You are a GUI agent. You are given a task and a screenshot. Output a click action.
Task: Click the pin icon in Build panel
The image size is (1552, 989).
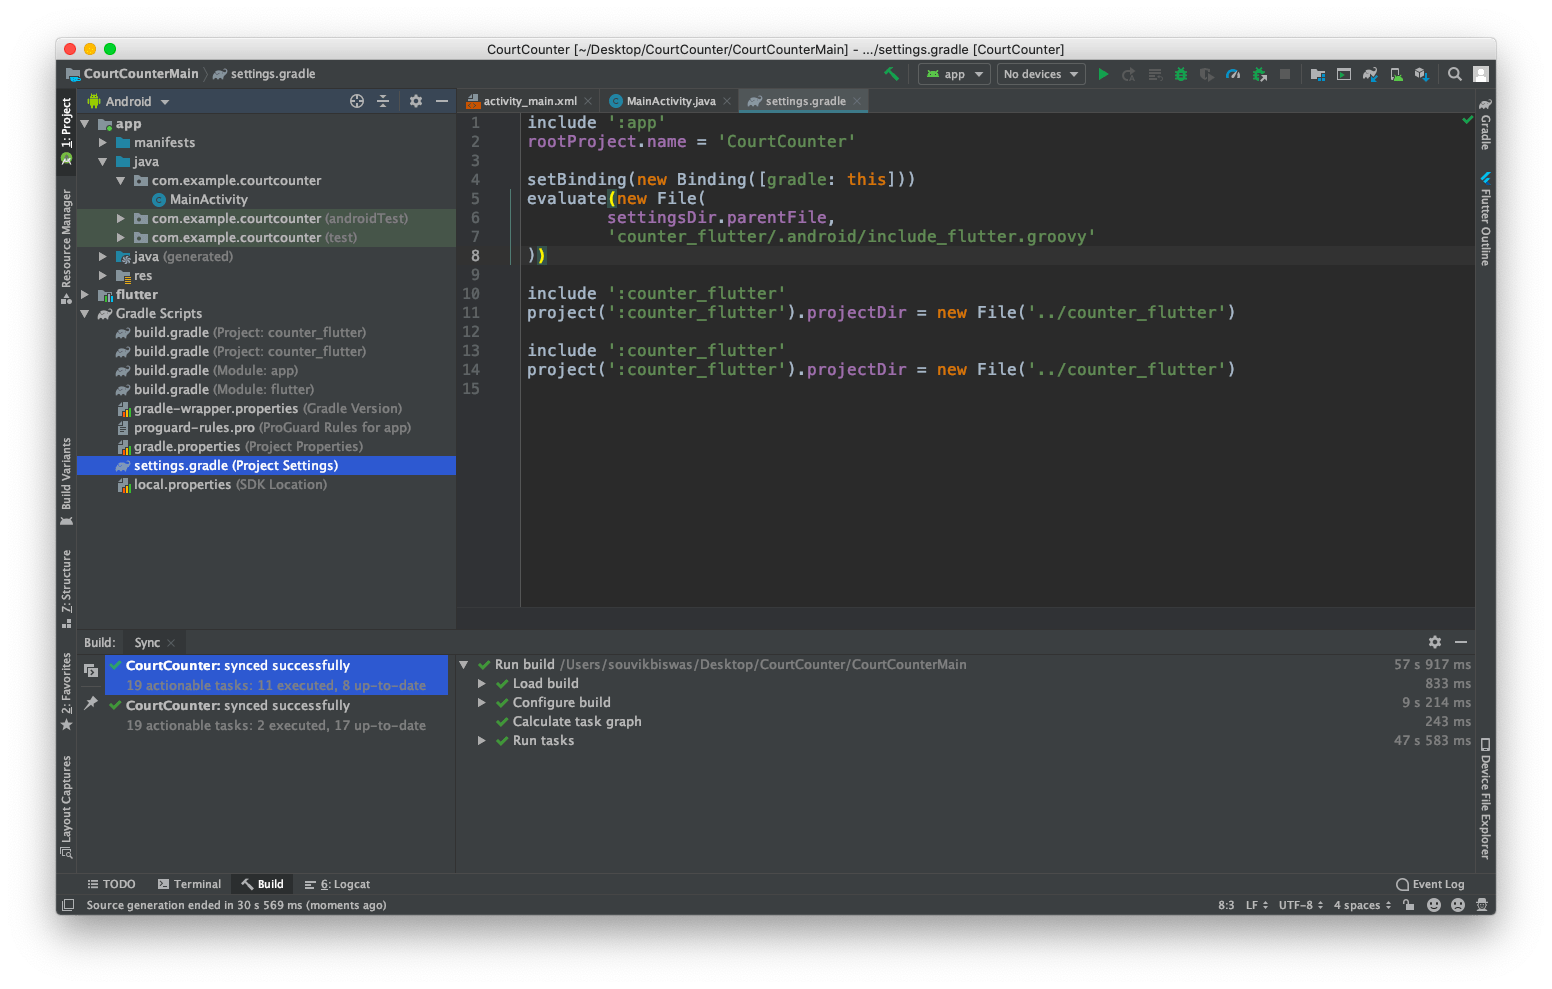(91, 703)
